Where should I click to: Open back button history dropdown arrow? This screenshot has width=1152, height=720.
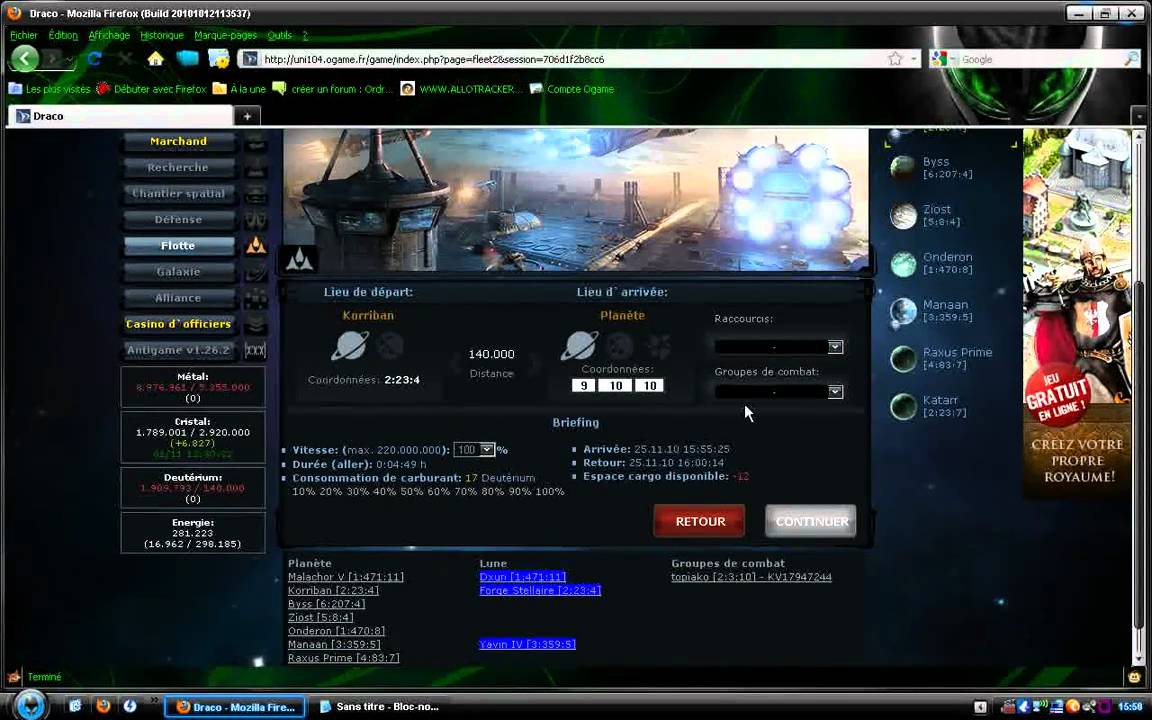pyautogui.click(x=69, y=60)
